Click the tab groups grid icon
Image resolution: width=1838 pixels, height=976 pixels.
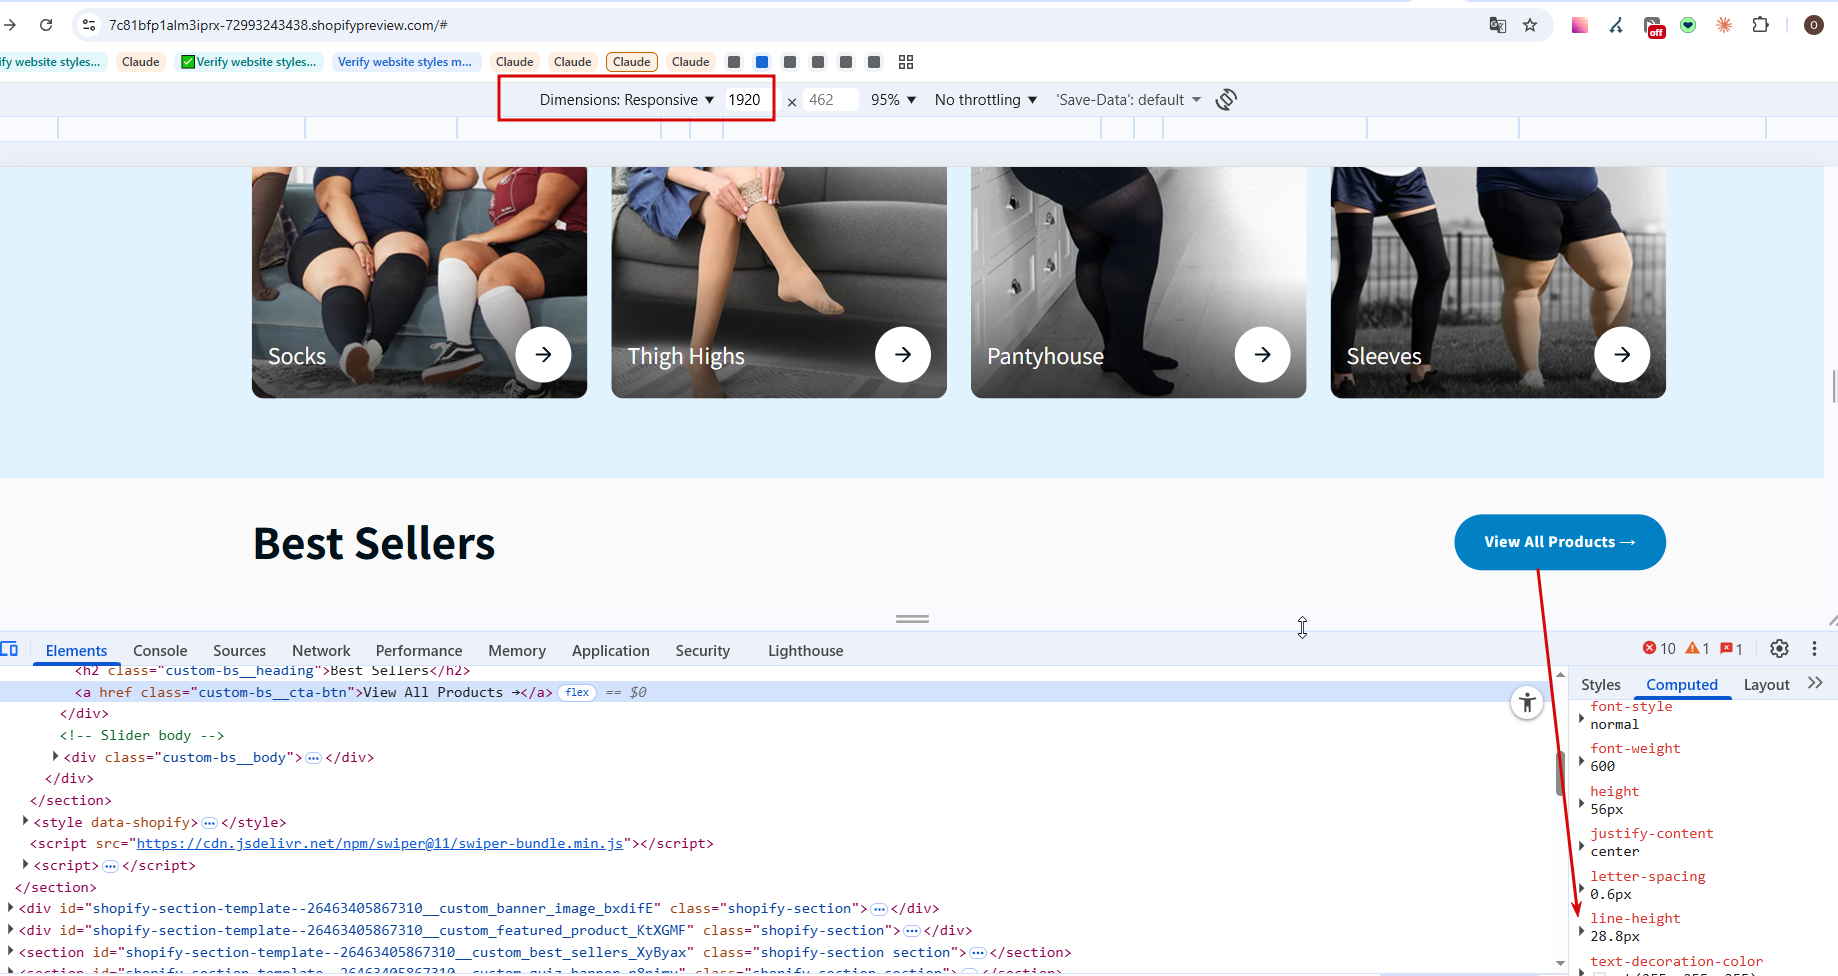(906, 62)
